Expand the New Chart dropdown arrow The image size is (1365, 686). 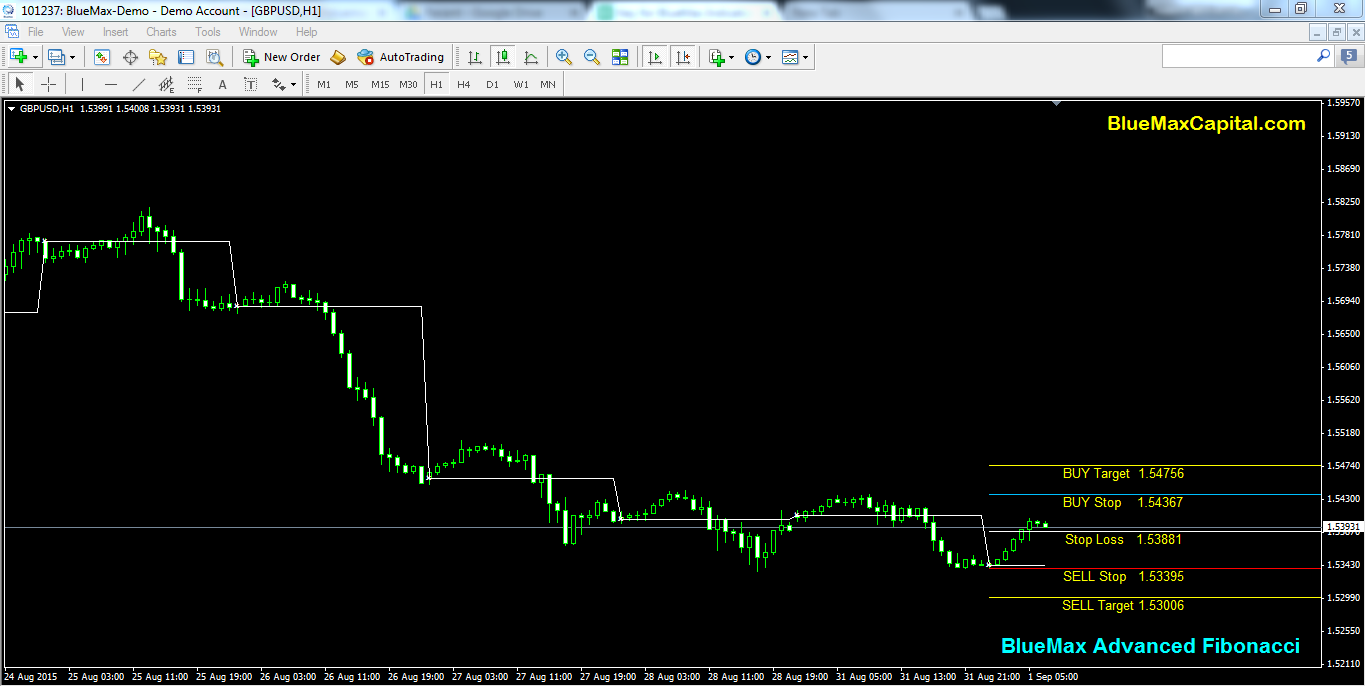(34, 57)
